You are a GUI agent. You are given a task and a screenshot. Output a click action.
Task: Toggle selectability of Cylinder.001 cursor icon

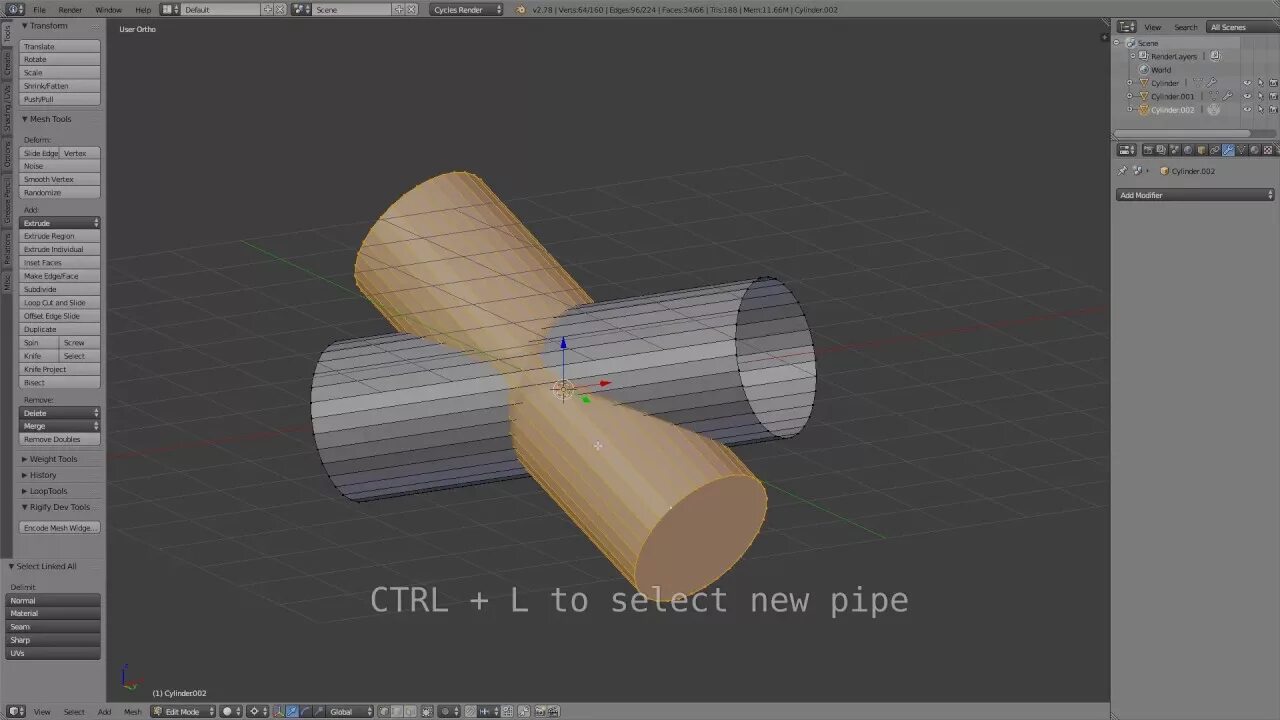pos(1261,96)
